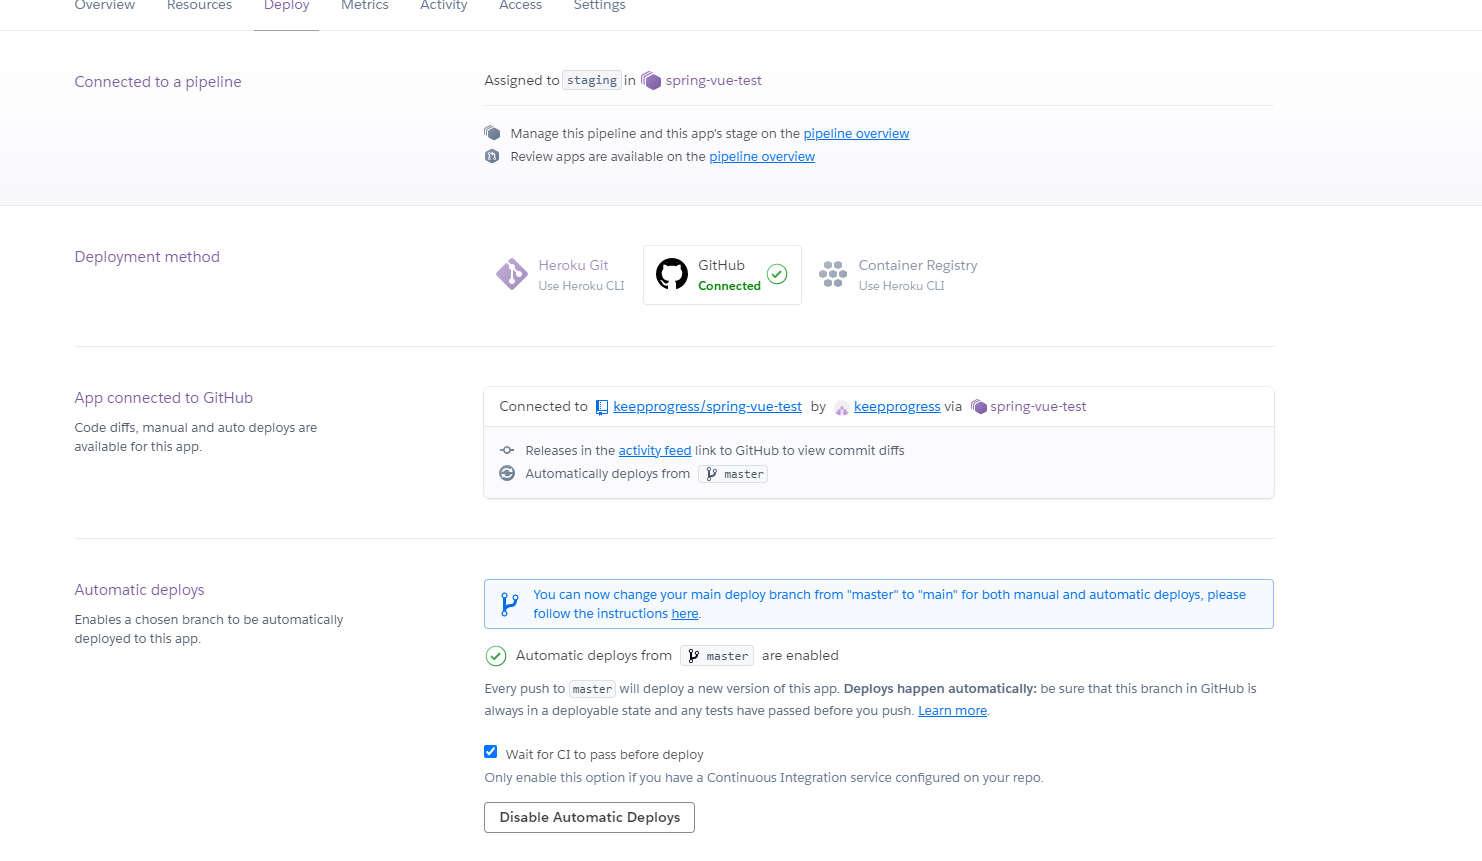Image resolution: width=1482 pixels, height=861 pixels.
Task: Click the Deployment method heading
Action: [x=147, y=257]
